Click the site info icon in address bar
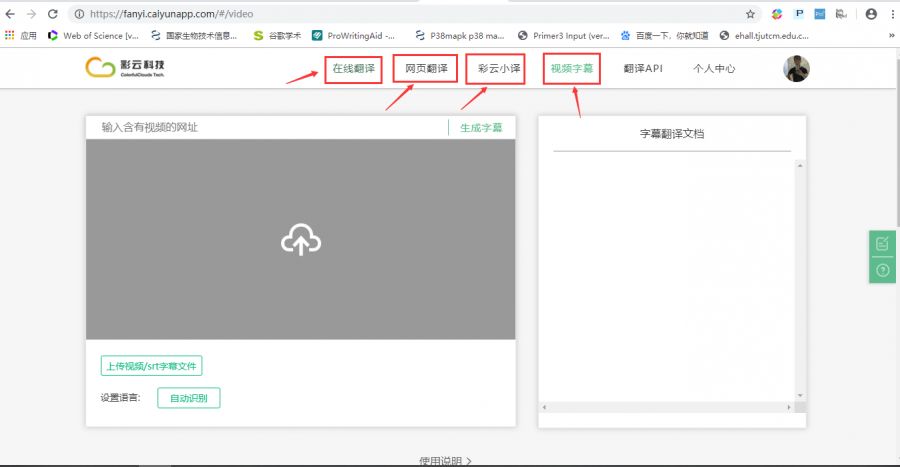This screenshot has height=467, width=900. pyautogui.click(x=79, y=14)
